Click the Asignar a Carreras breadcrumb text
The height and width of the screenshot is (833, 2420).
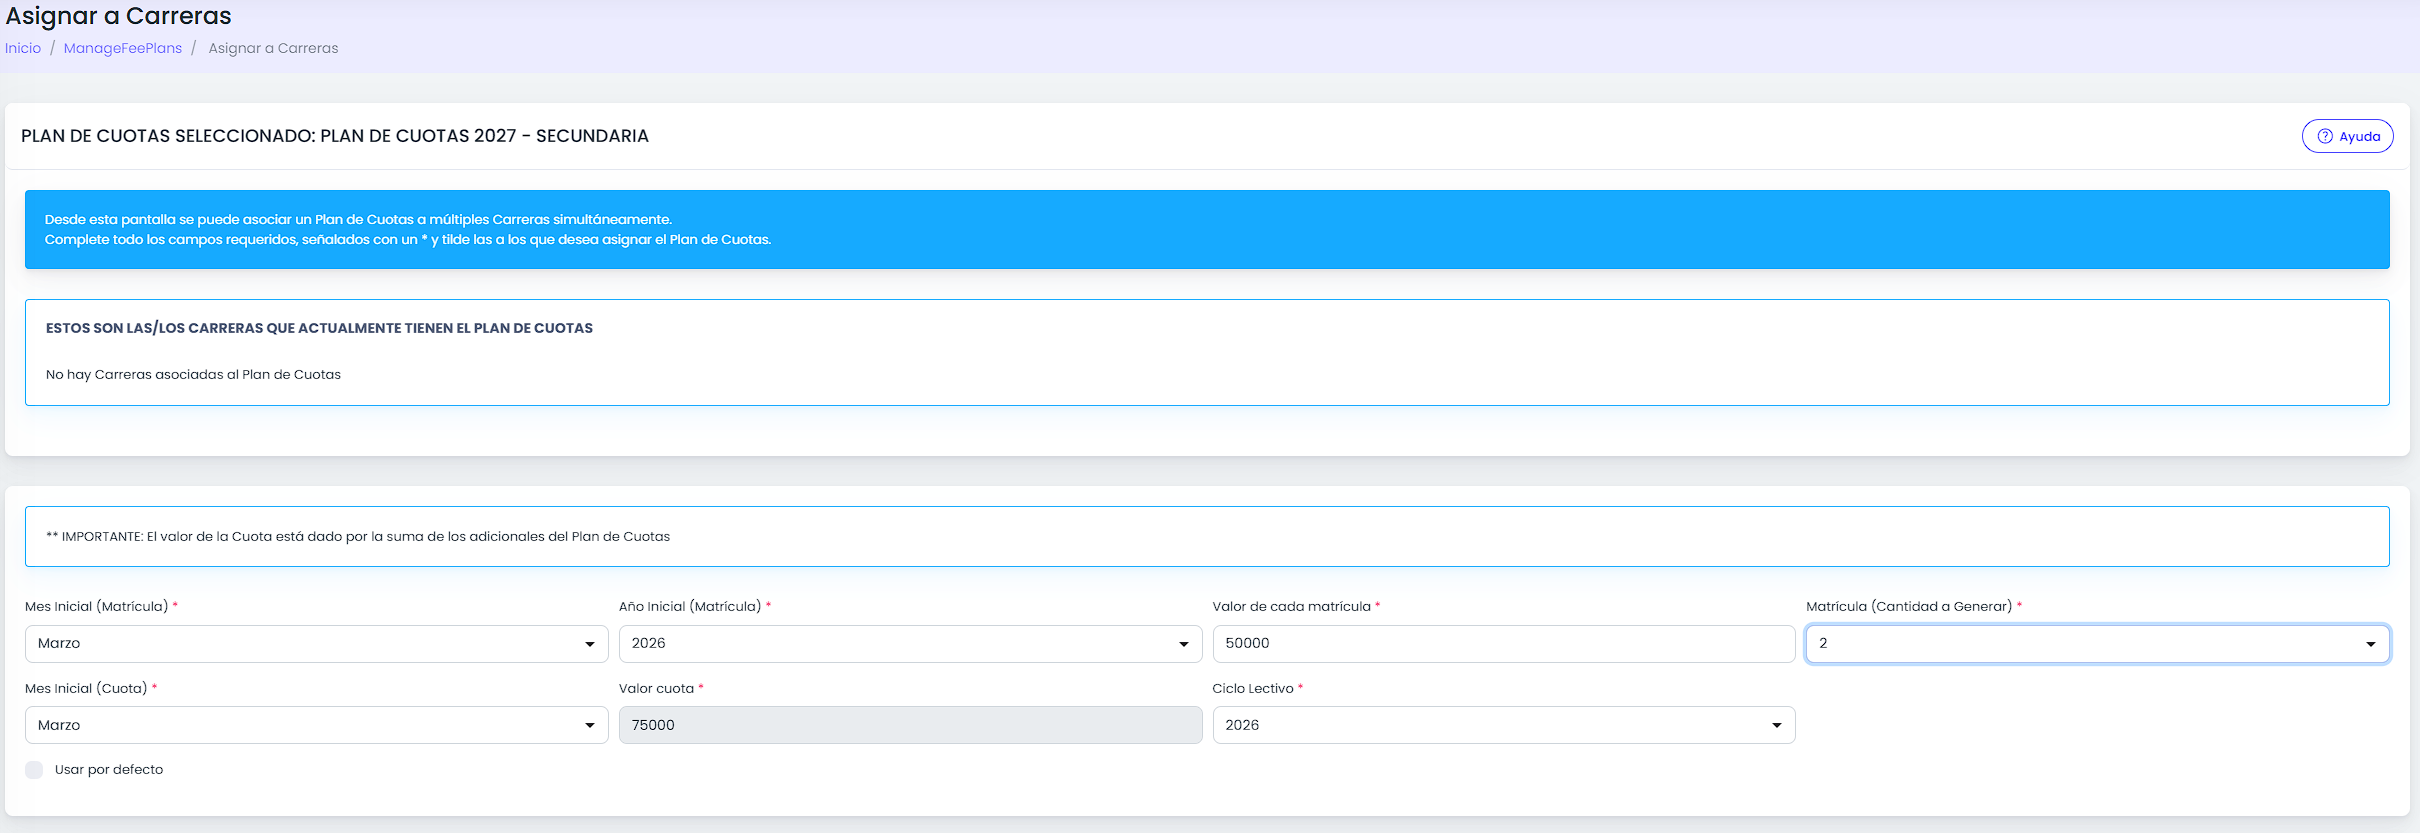pyautogui.click(x=273, y=48)
